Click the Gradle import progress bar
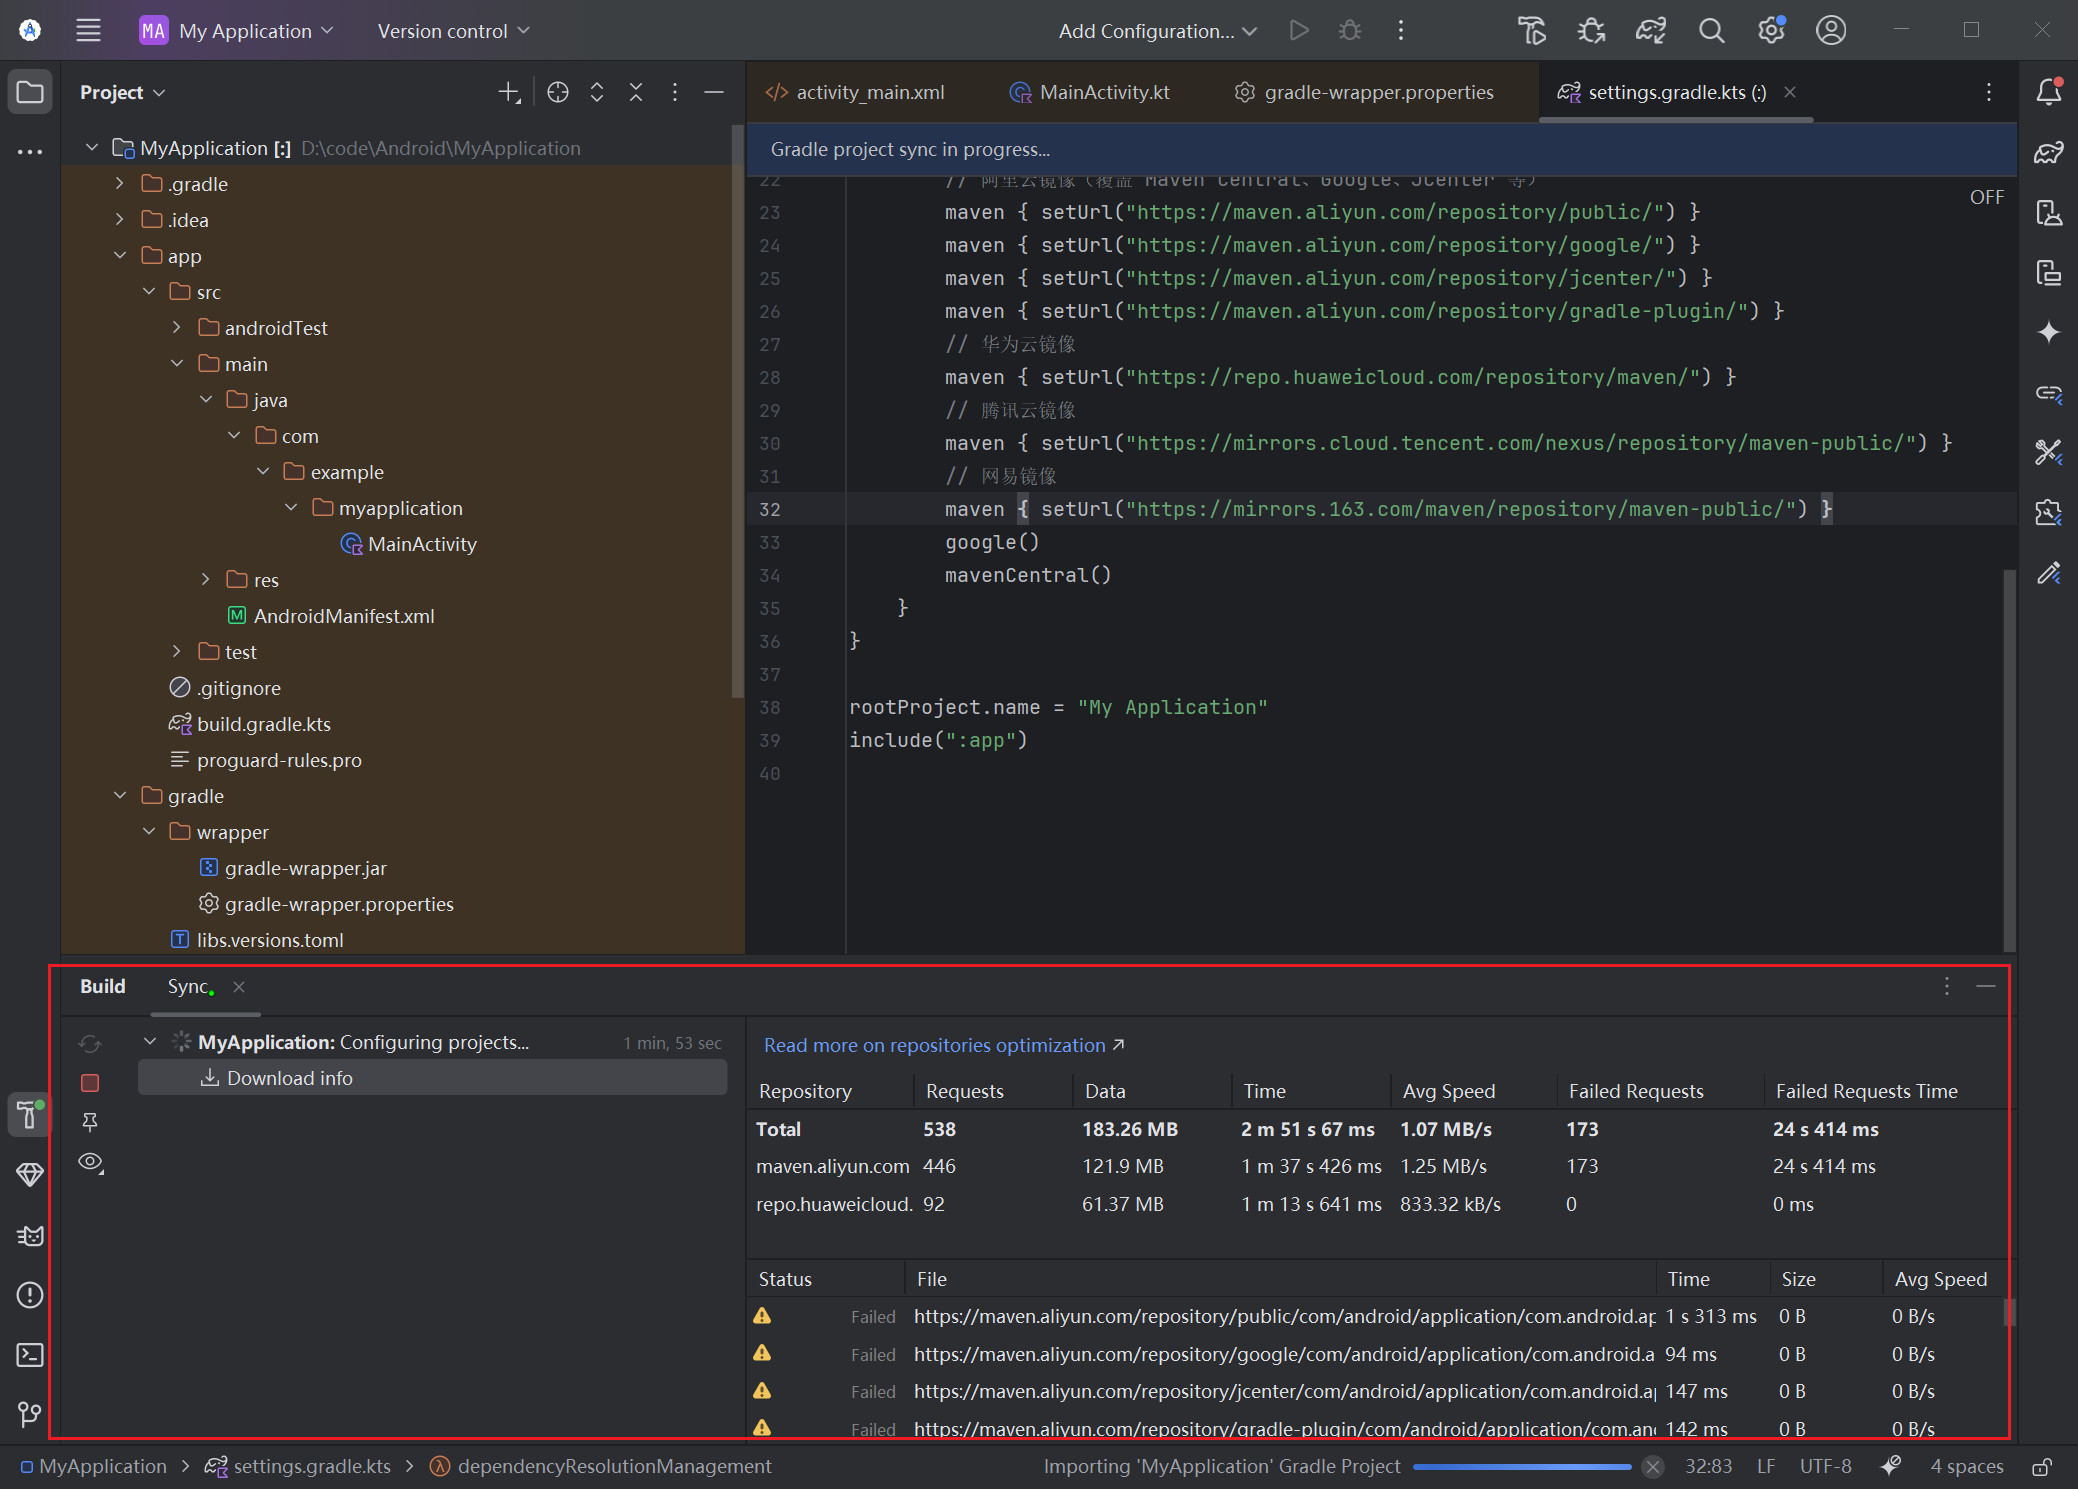Screen dimensions: 2078x1489 click(1521, 1466)
